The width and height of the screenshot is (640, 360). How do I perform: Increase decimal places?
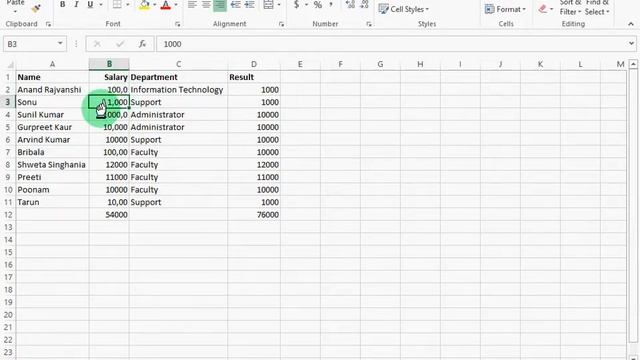pyautogui.click(x=350, y=5)
